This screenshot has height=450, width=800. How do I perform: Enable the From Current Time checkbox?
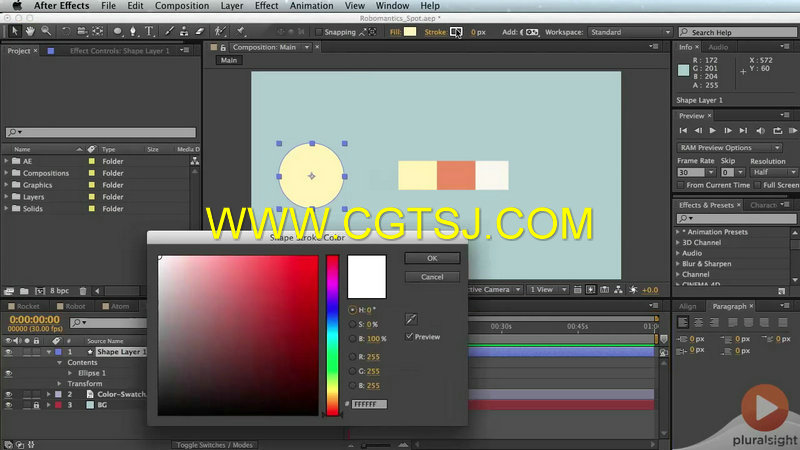point(681,185)
